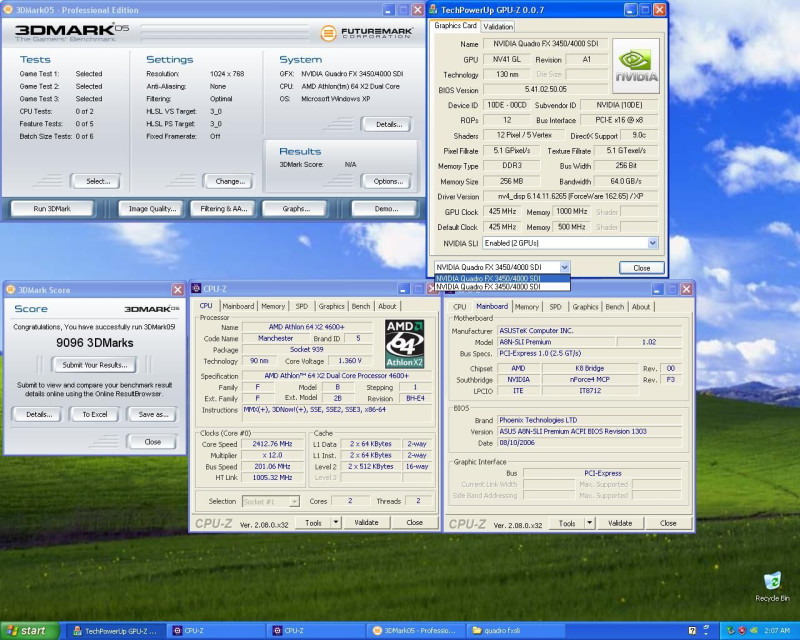This screenshot has height=640, width=800.
Task: Open Graphics tab in motherboard CPU-Z window
Action: tap(585, 307)
